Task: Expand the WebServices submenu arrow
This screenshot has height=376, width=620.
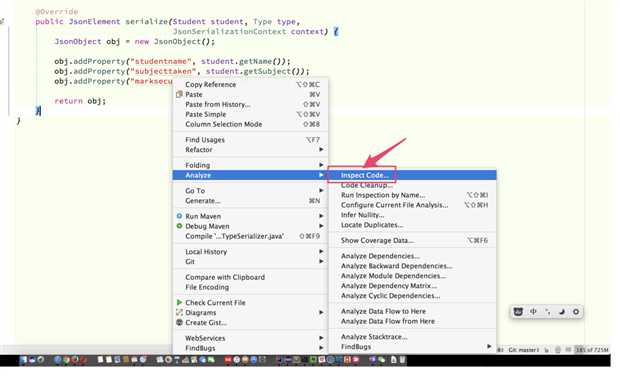Action: click(x=321, y=338)
